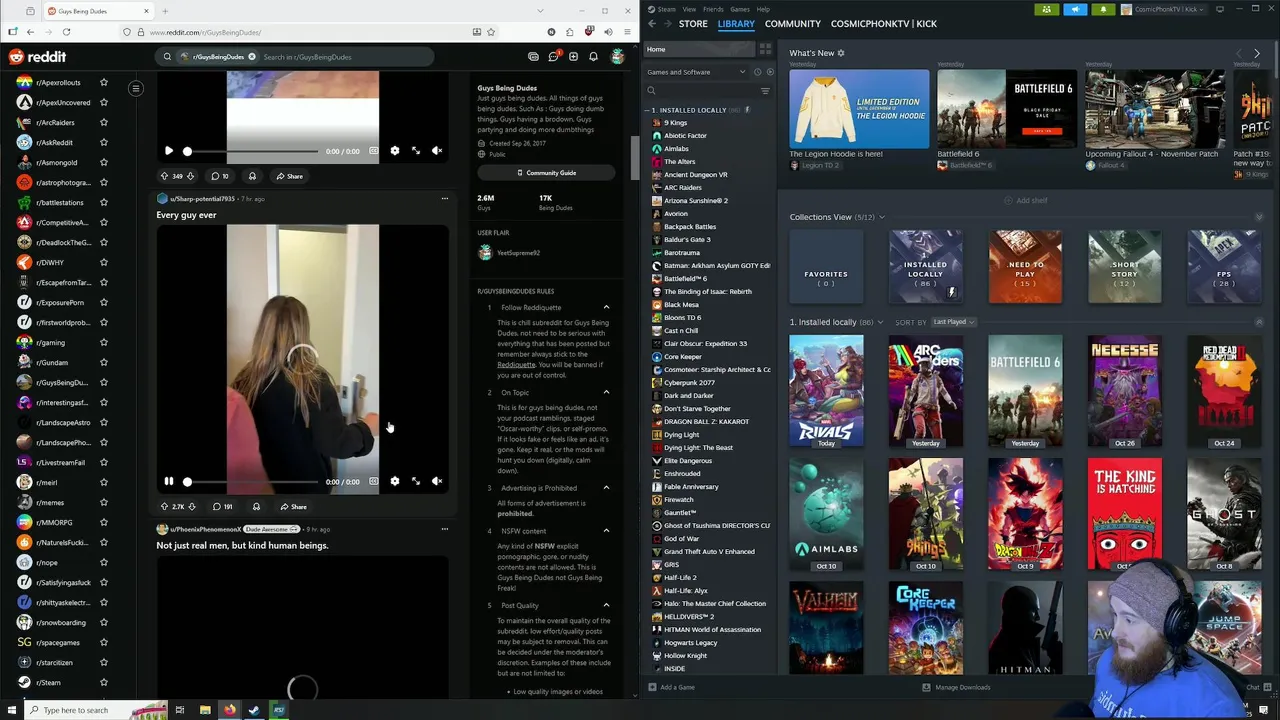Switch Steam library to grid collections view
Screen dimensions: 1280x720
[x=765, y=48]
